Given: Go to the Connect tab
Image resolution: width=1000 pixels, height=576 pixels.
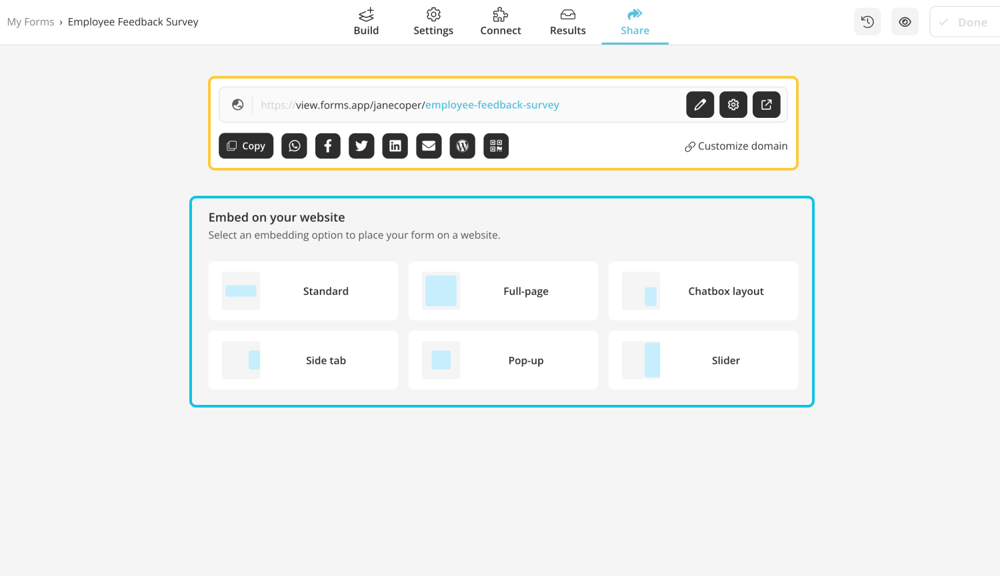Looking at the screenshot, I should tap(500, 22).
